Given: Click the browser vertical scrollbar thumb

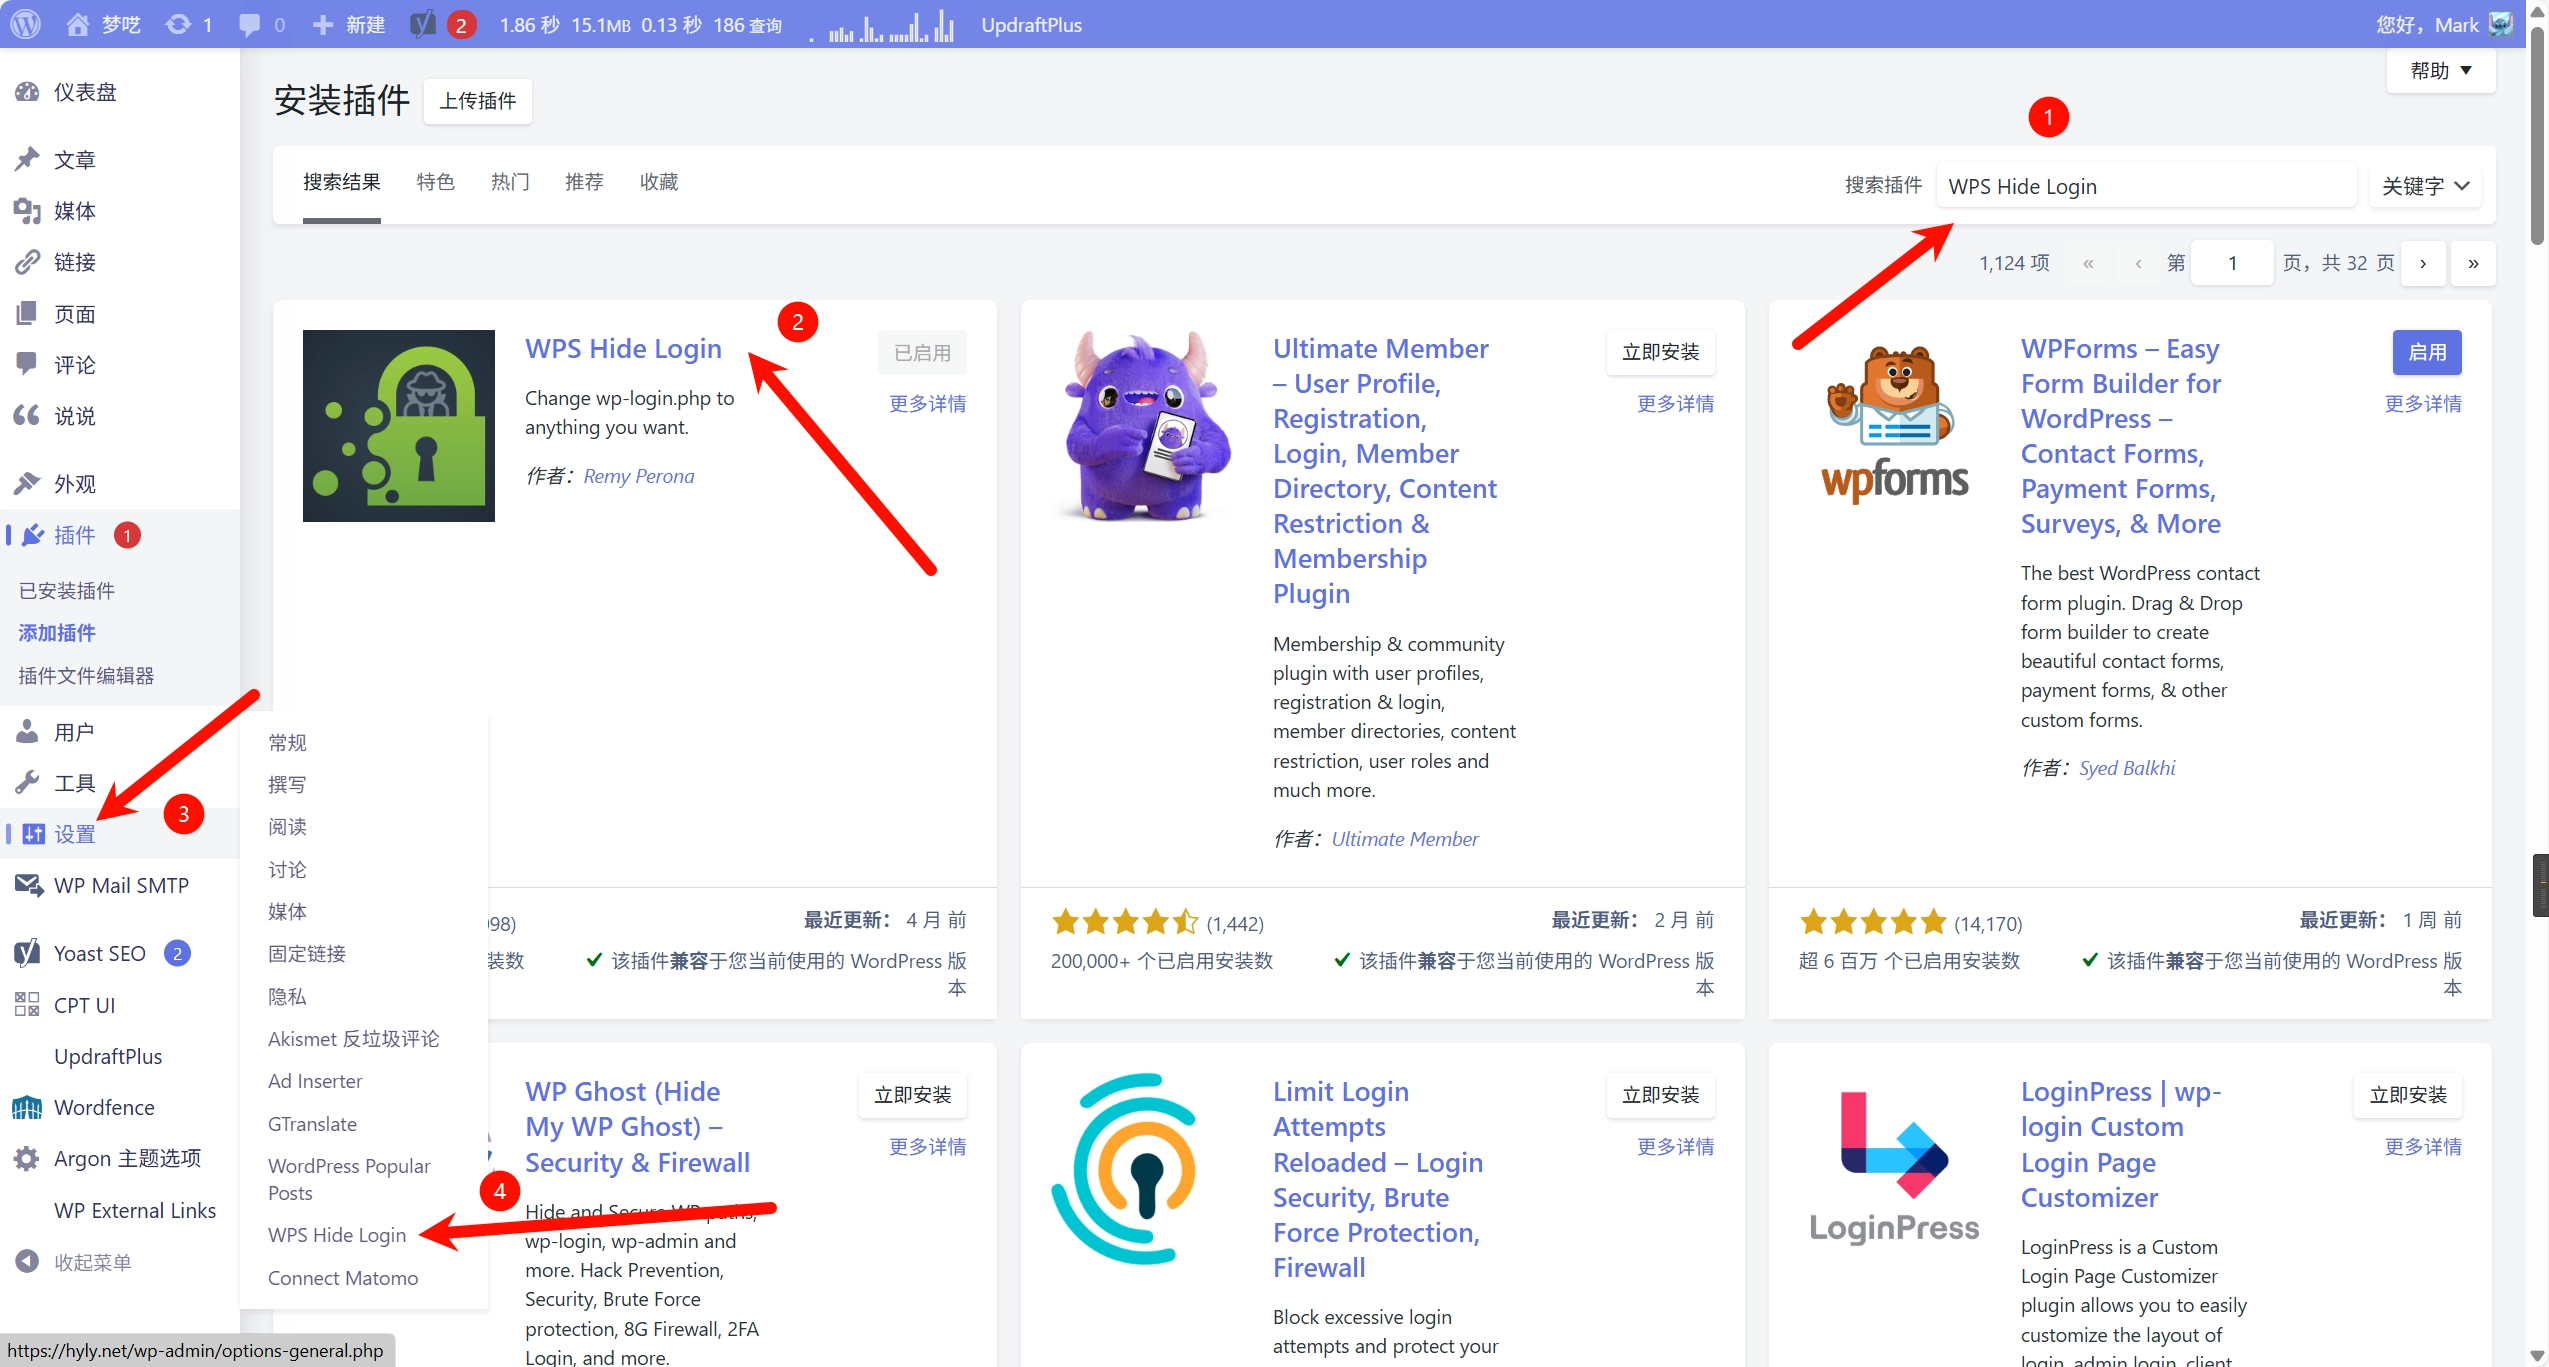Looking at the screenshot, I should 2538,135.
